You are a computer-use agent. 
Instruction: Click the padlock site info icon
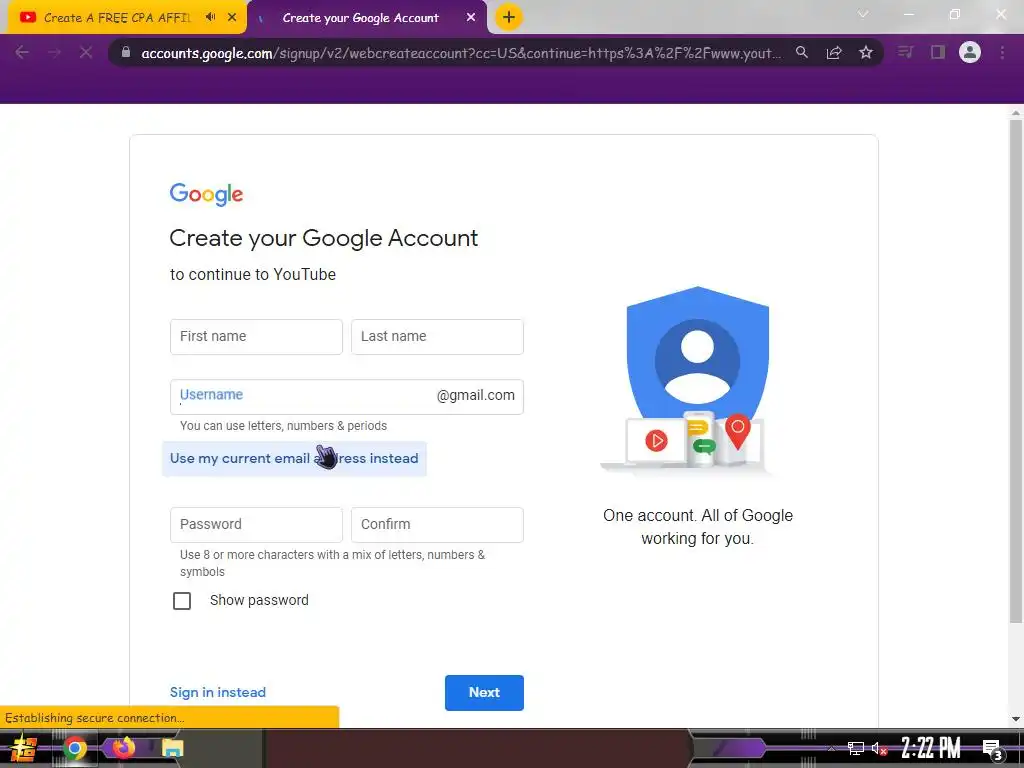point(126,52)
